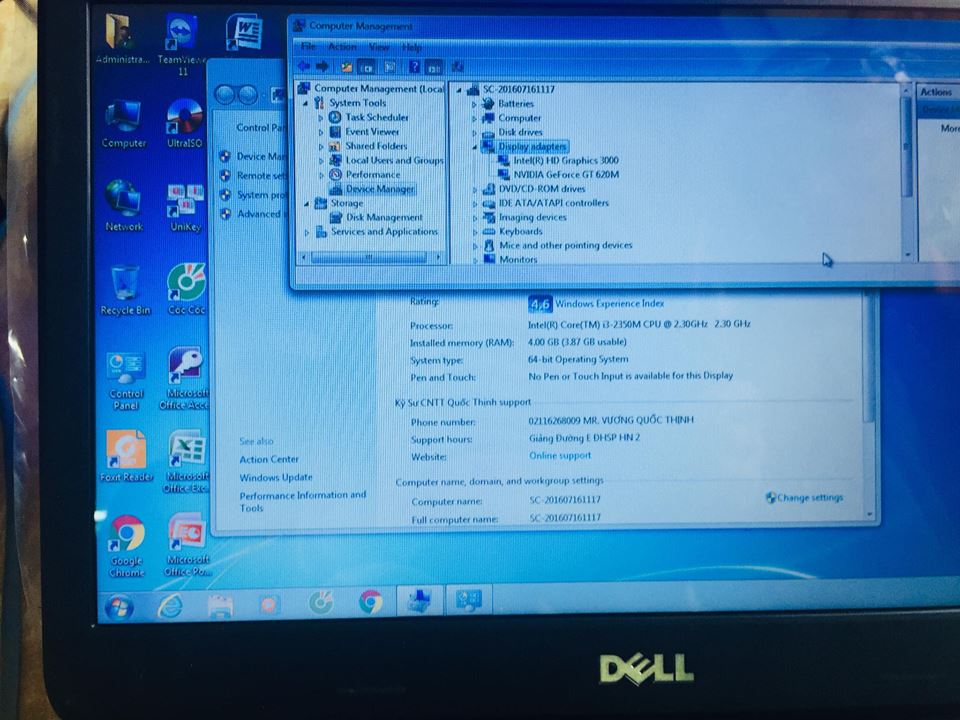
Task: Open the View menu
Action: pos(379,47)
